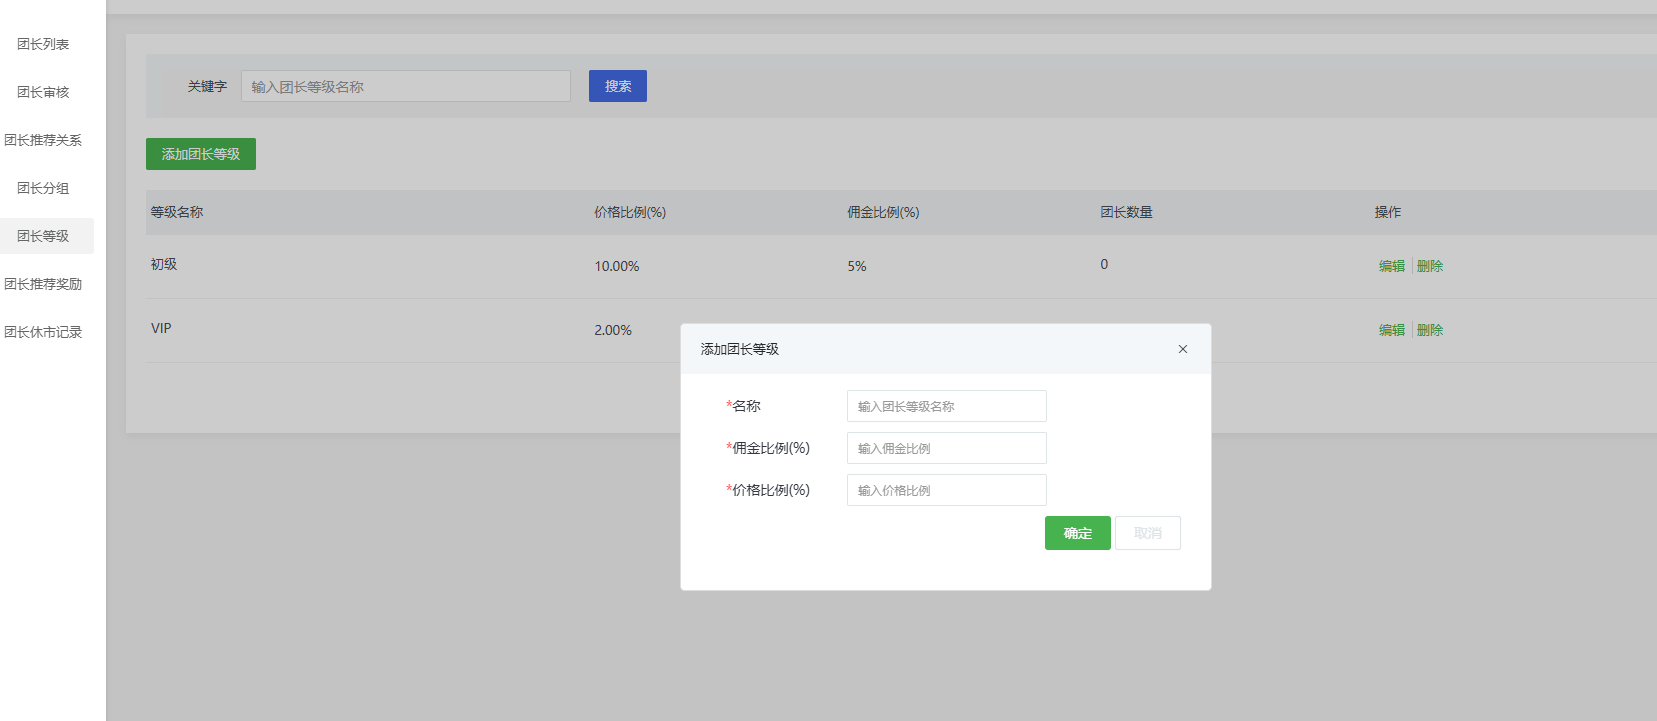Edit the VIP level row
Image resolution: width=1657 pixels, height=721 pixels.
click(1391, 330)
